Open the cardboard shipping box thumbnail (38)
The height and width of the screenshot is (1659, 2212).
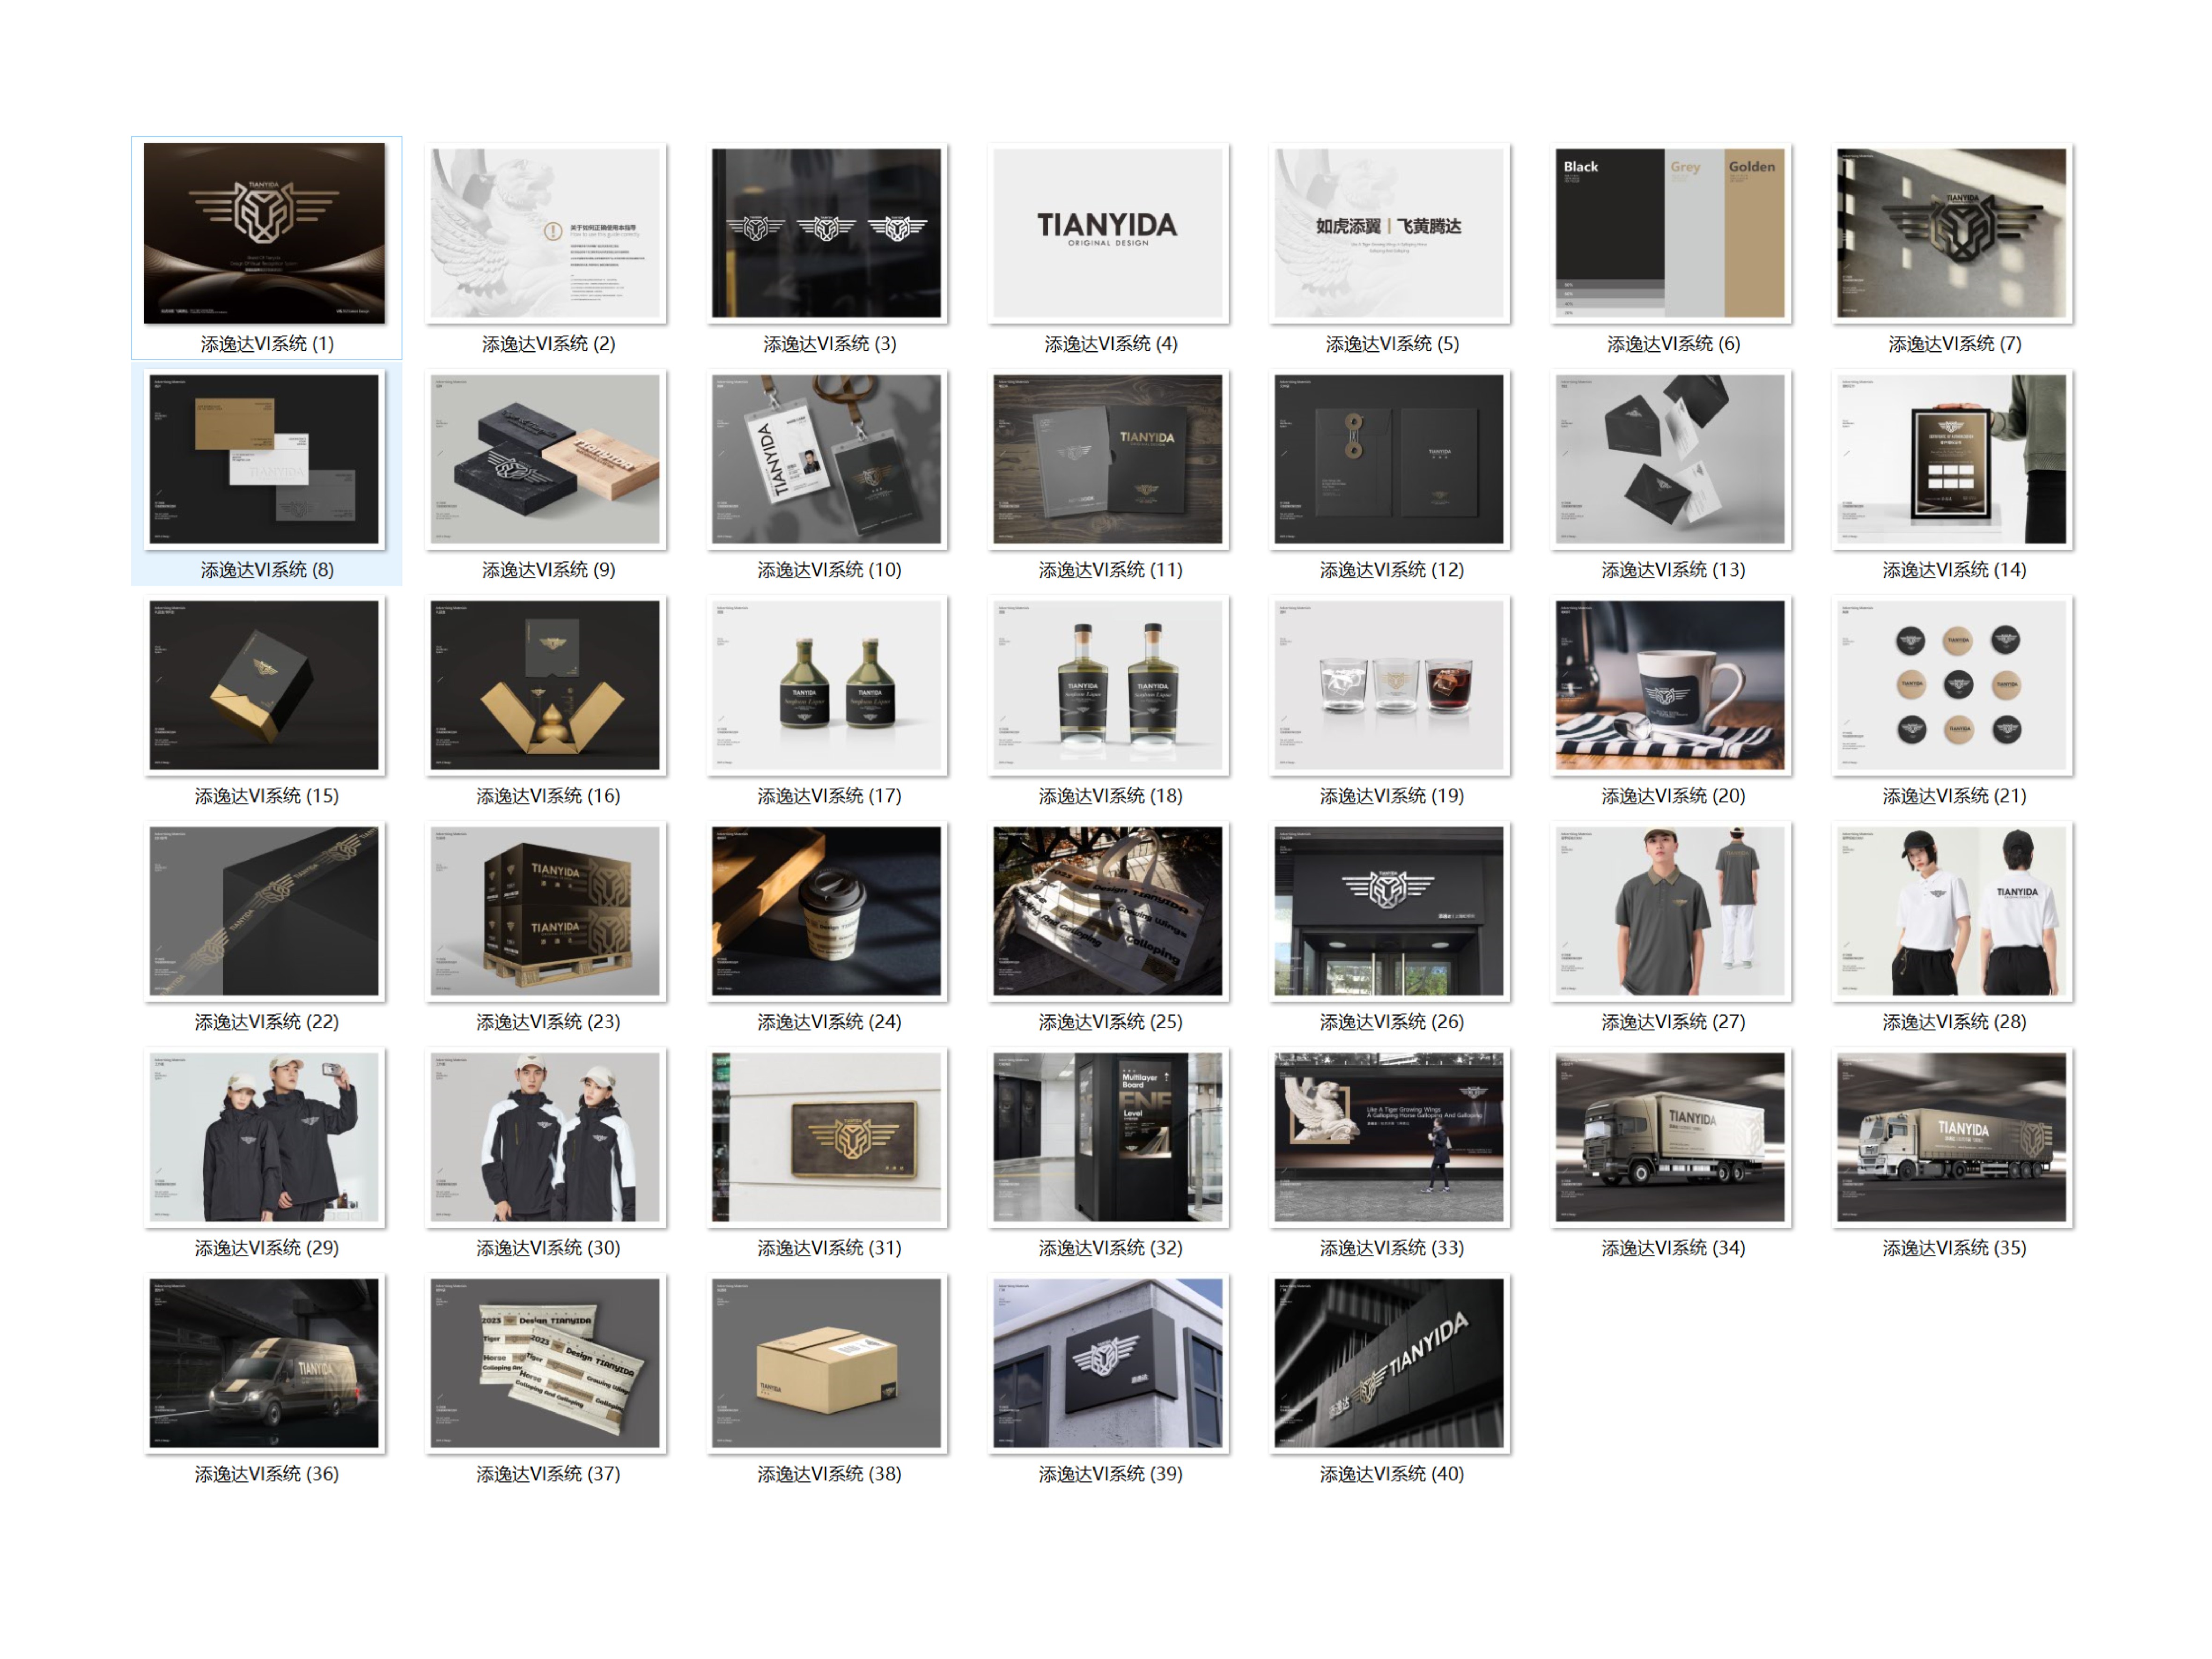point(827,1363)
